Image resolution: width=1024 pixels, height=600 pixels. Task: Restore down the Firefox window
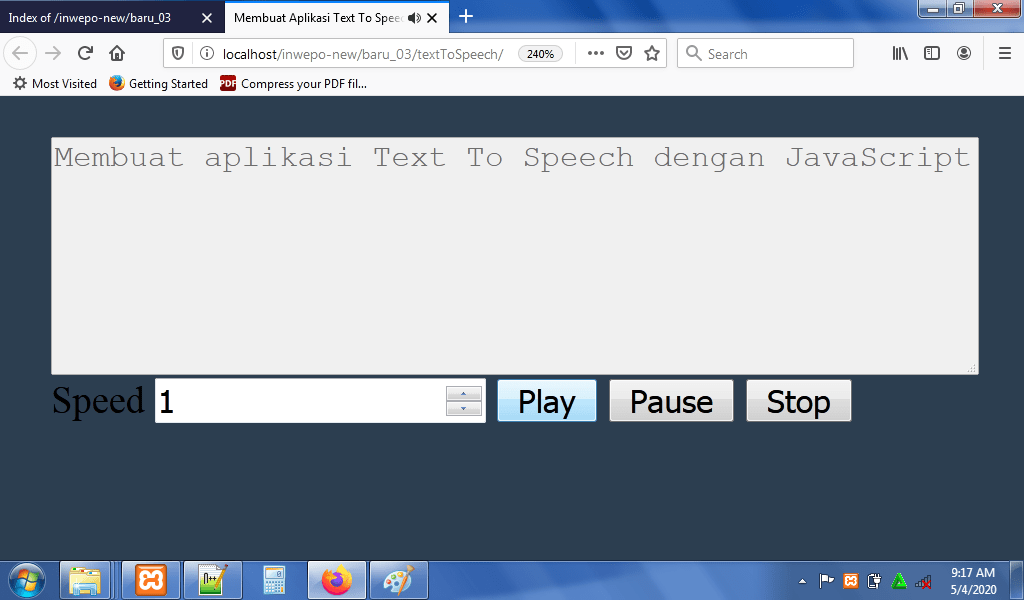coord(959,8)
